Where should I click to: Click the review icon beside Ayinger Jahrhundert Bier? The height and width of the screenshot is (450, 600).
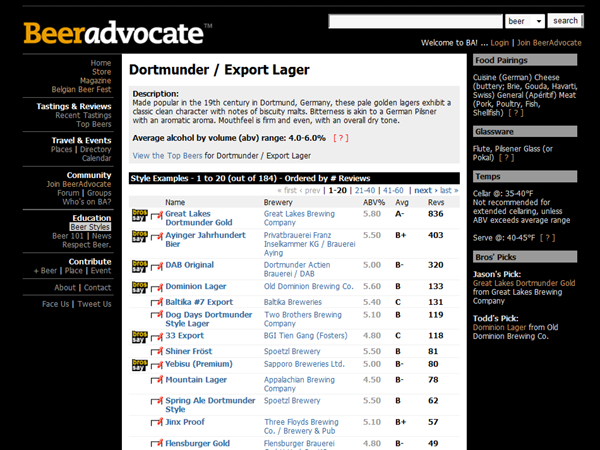click(157, 237)
